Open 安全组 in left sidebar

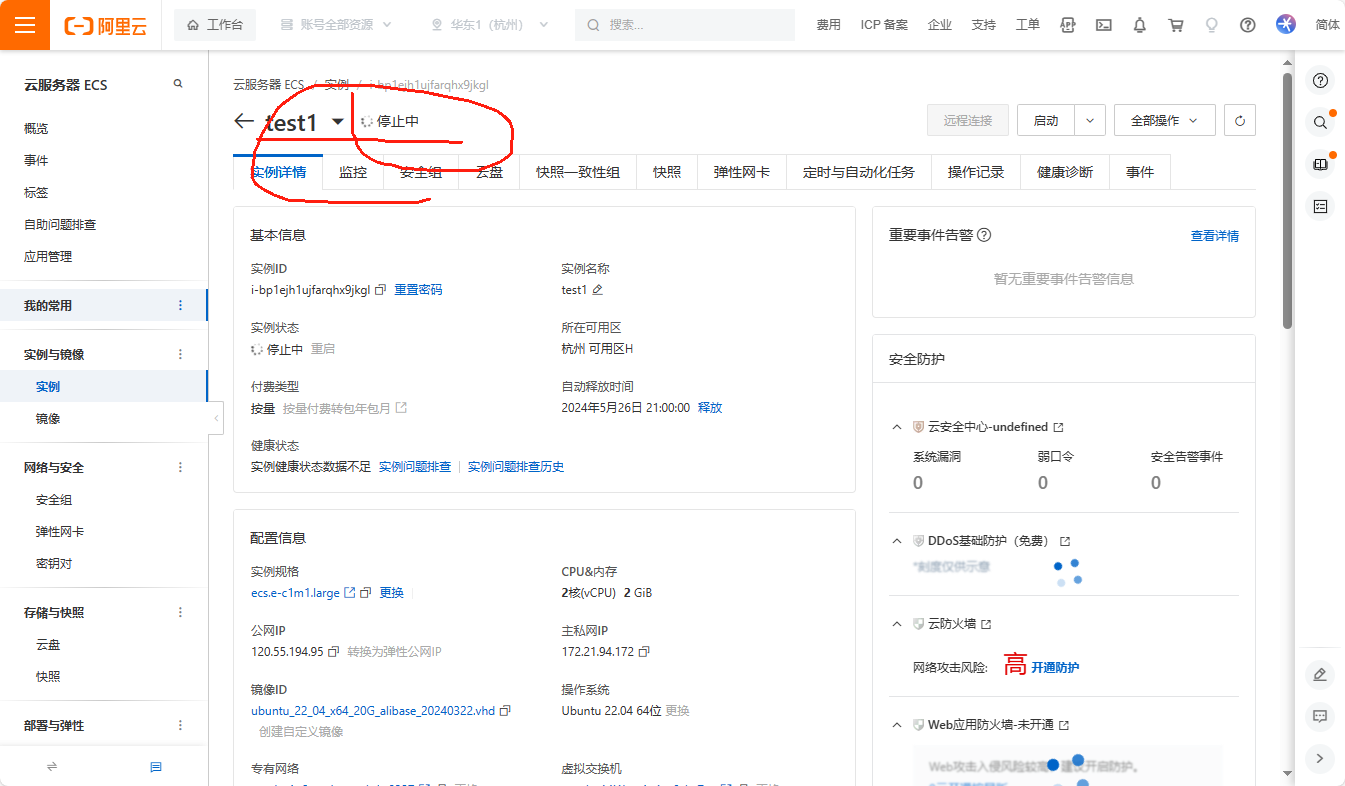[54, 500]
